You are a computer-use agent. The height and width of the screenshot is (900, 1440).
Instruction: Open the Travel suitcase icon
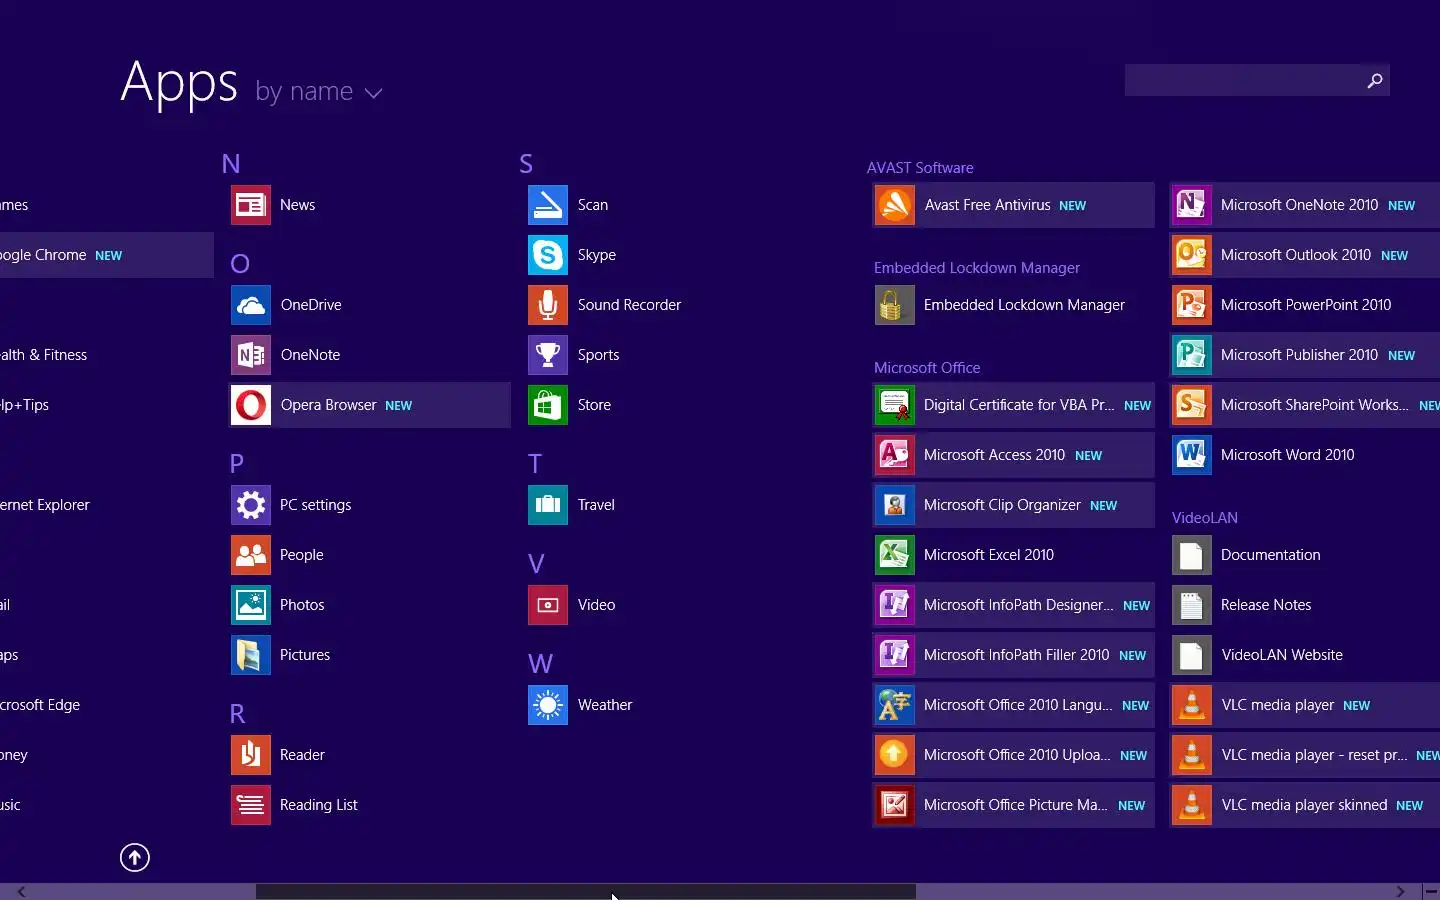[x=548, y=505]
